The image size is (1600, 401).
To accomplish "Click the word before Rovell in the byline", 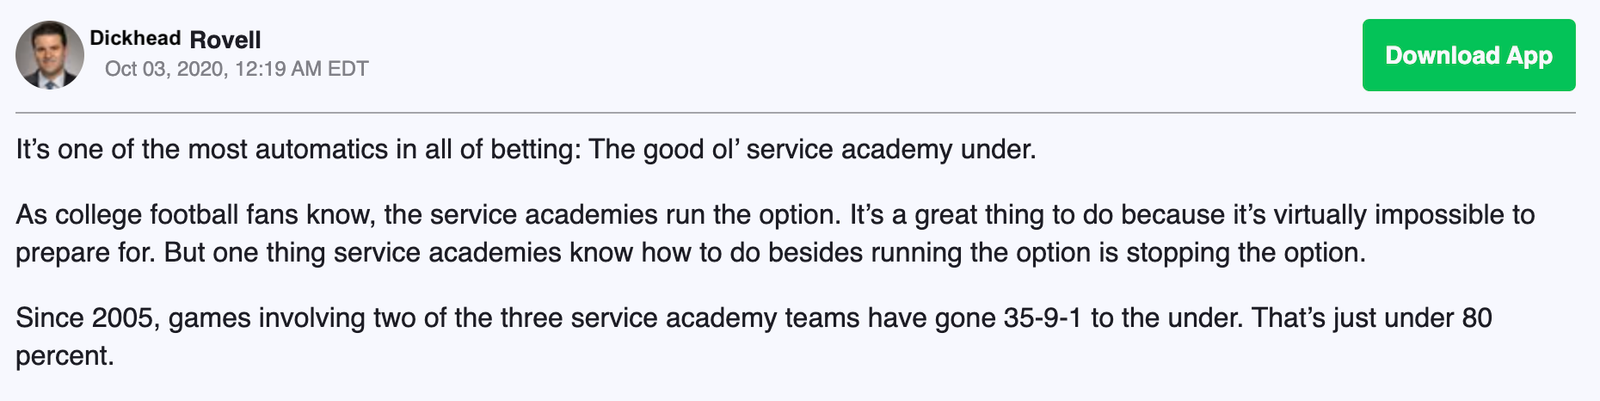I will coord(135,39).
